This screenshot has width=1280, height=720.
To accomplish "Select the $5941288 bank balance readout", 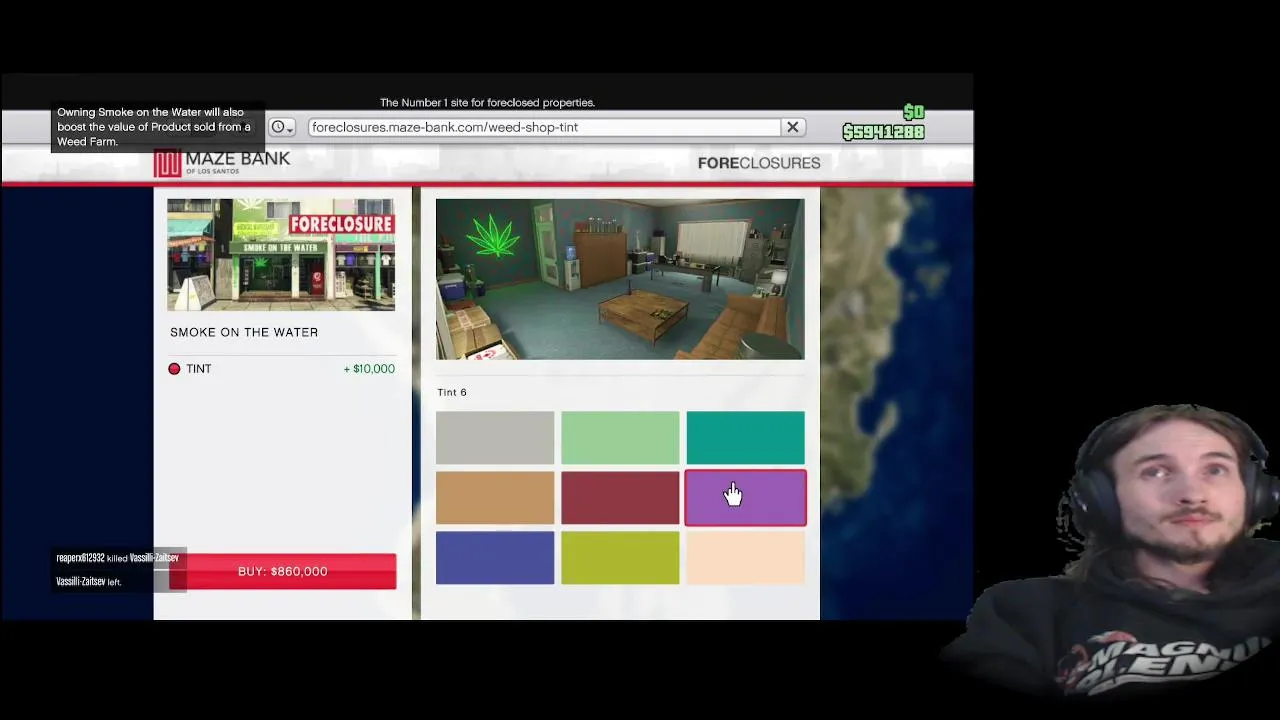I will [x=883, y=132].
